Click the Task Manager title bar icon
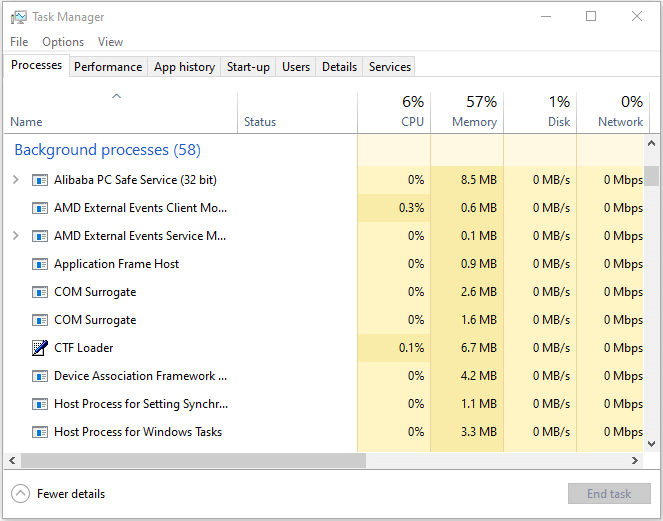The width and height of the screenshot is (663, 521). (19, 17)
